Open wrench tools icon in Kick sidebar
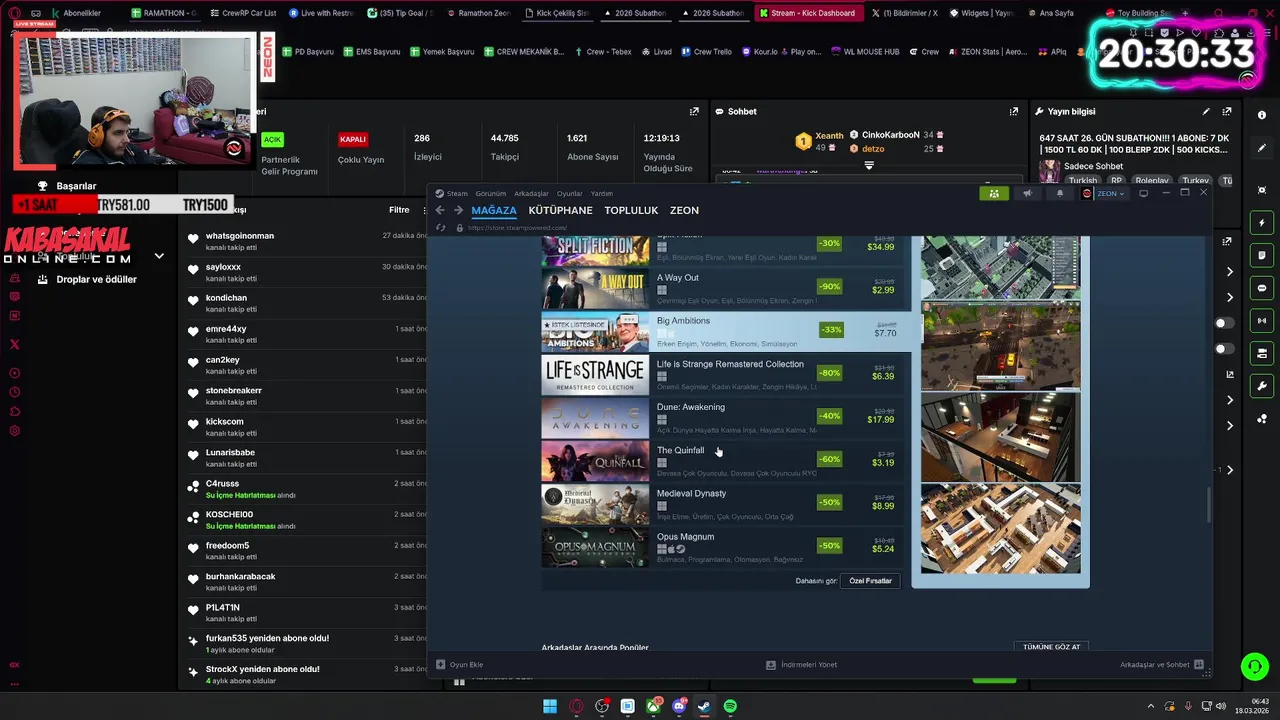Viewport: 1280px width, 720px height. [1262, 386]
